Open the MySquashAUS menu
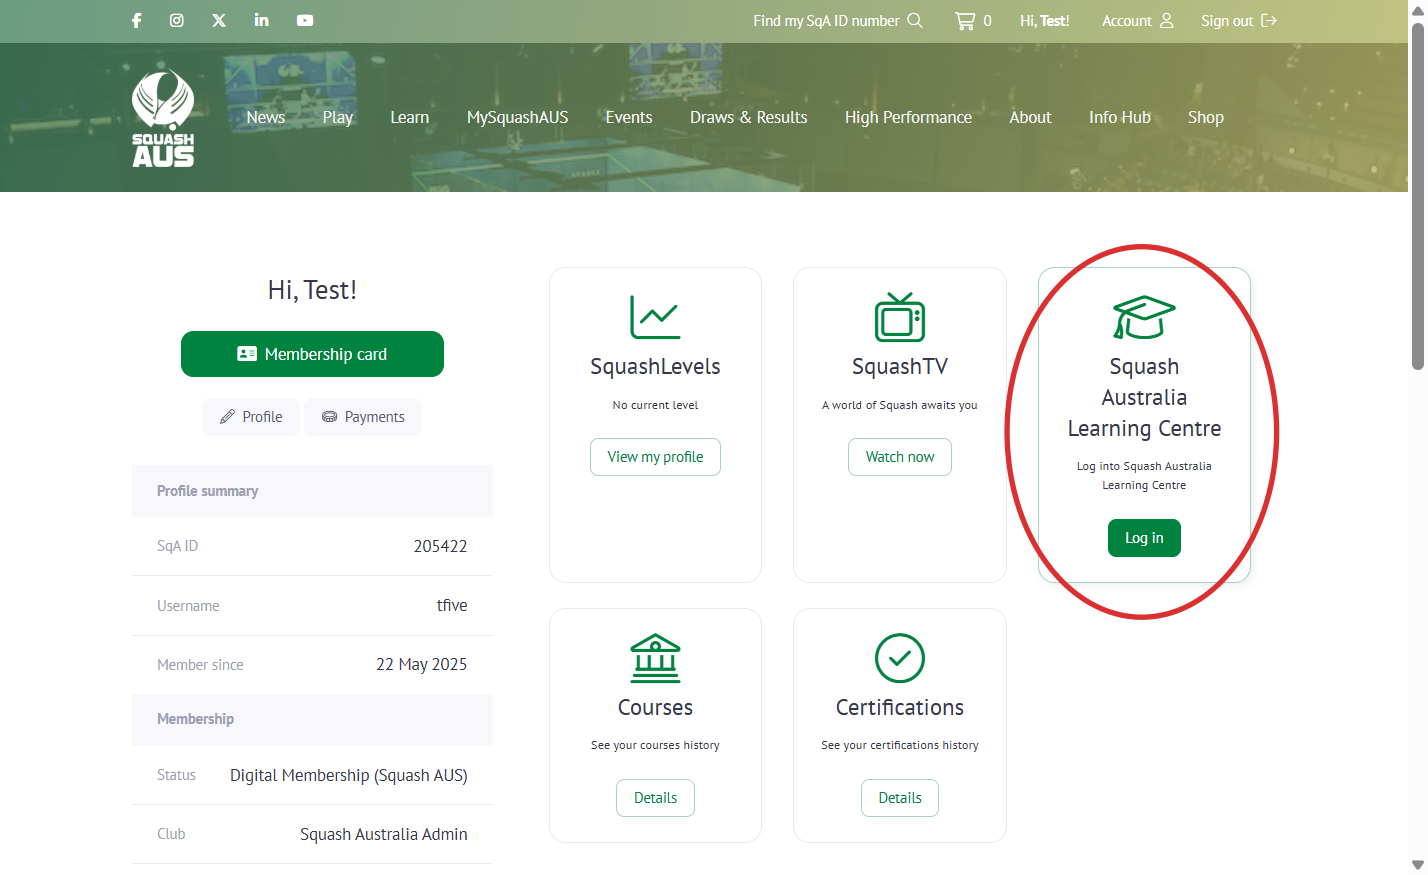This screenshot has width=1428, height=875. tap(518, 117)
